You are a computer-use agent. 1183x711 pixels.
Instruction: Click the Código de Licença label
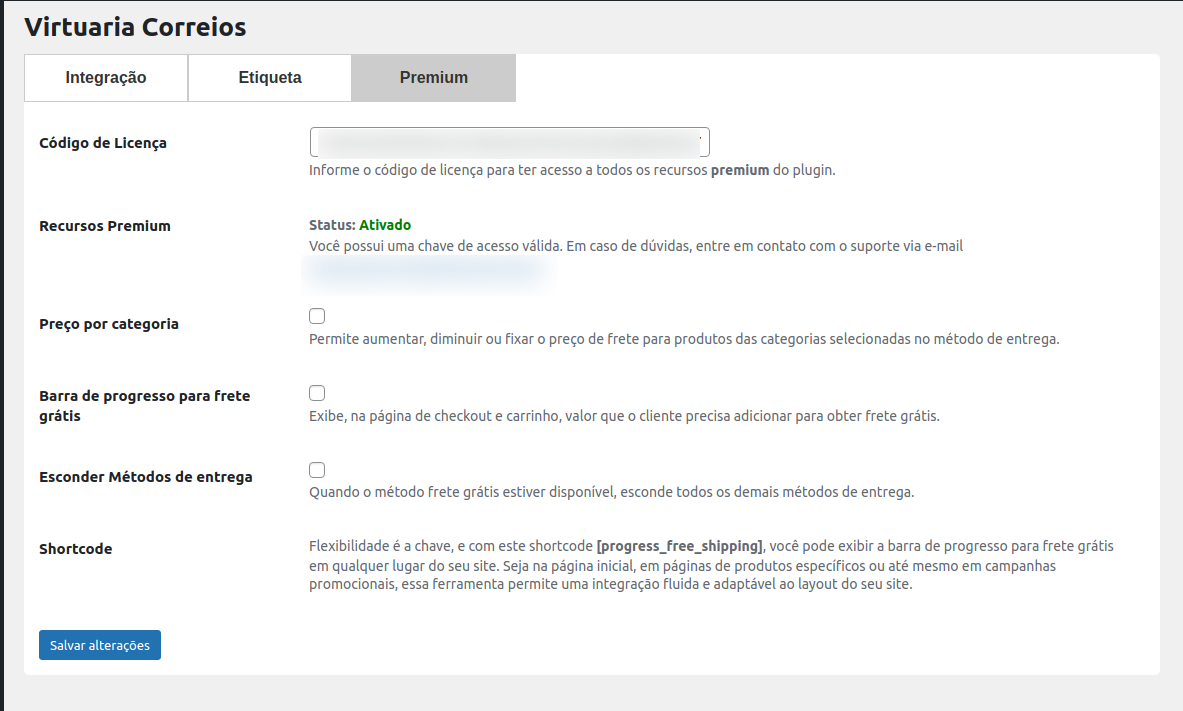coord(103,143)
